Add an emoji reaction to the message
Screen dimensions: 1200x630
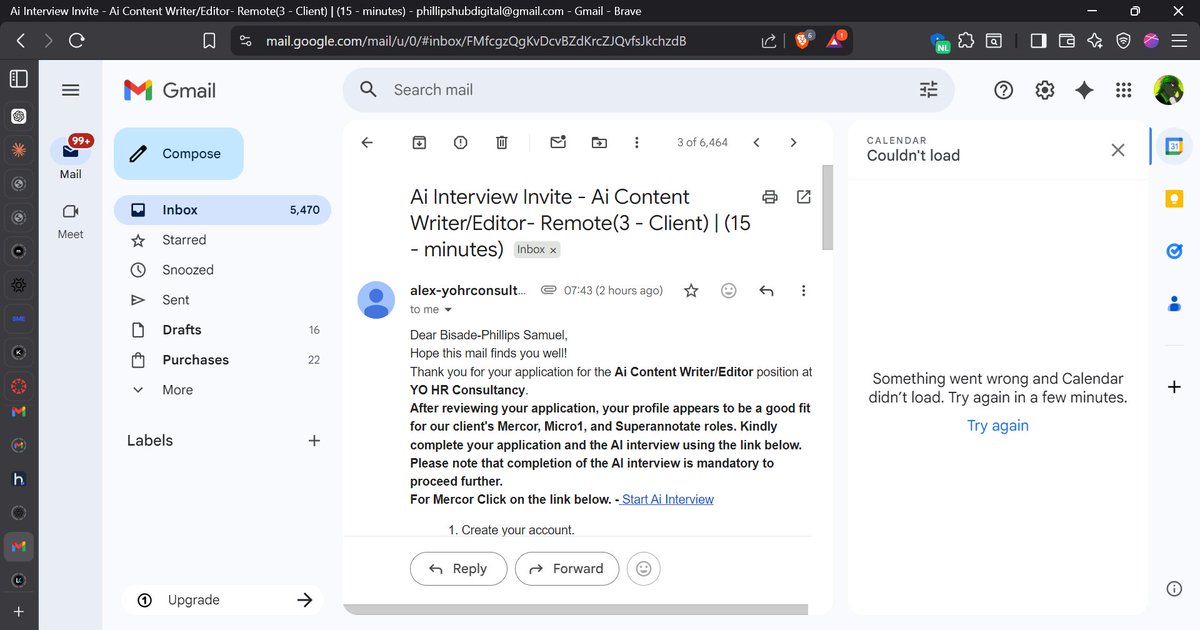click(728, 290)
